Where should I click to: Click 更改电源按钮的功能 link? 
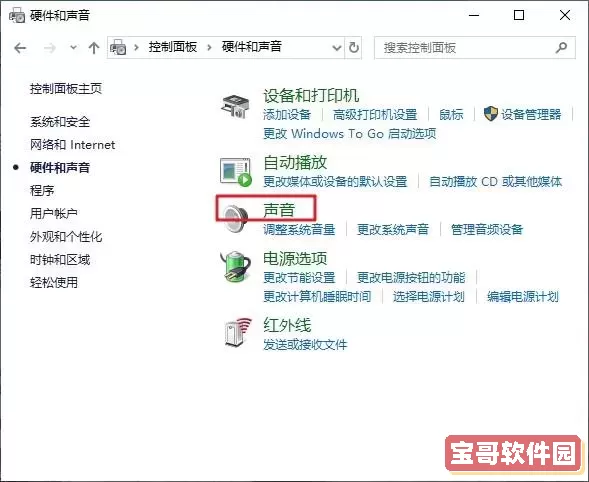point(411,278)
